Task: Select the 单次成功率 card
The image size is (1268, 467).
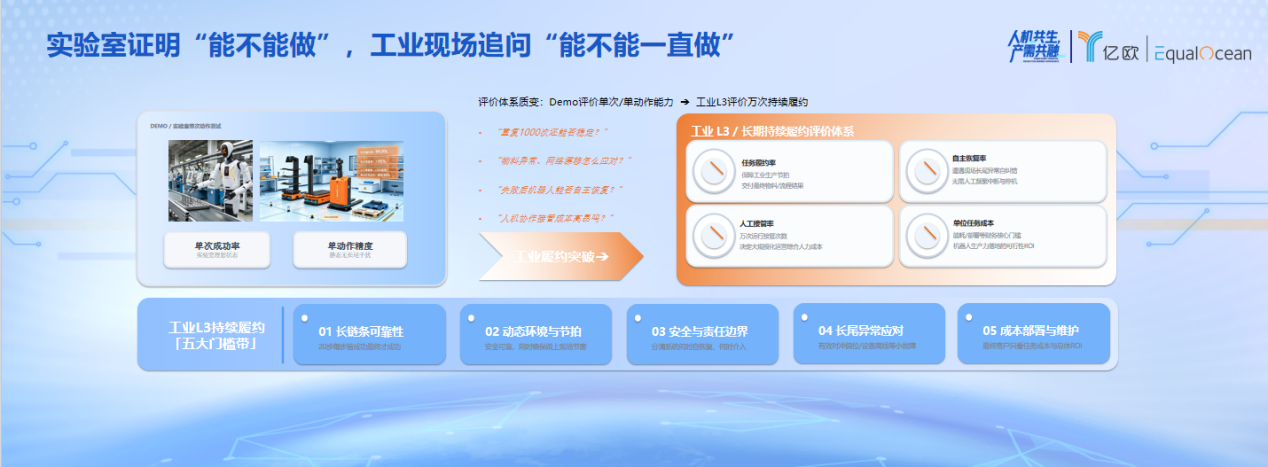Action: 216,249
